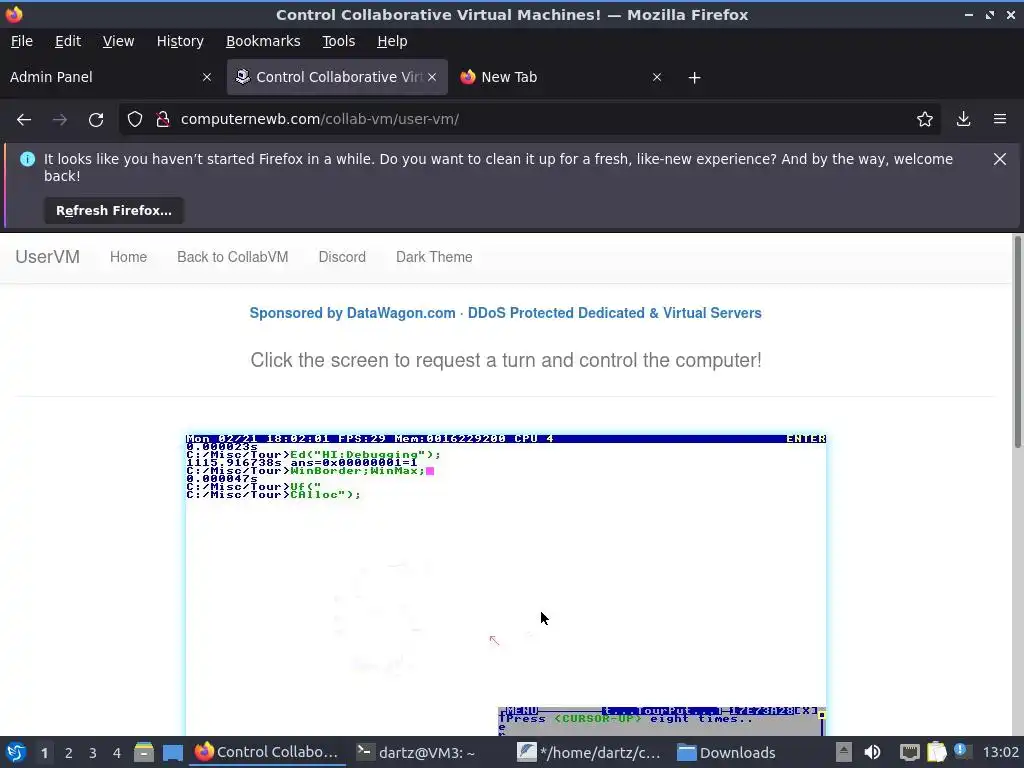Click the page vertical scrollbar

tap(1017, 343)
